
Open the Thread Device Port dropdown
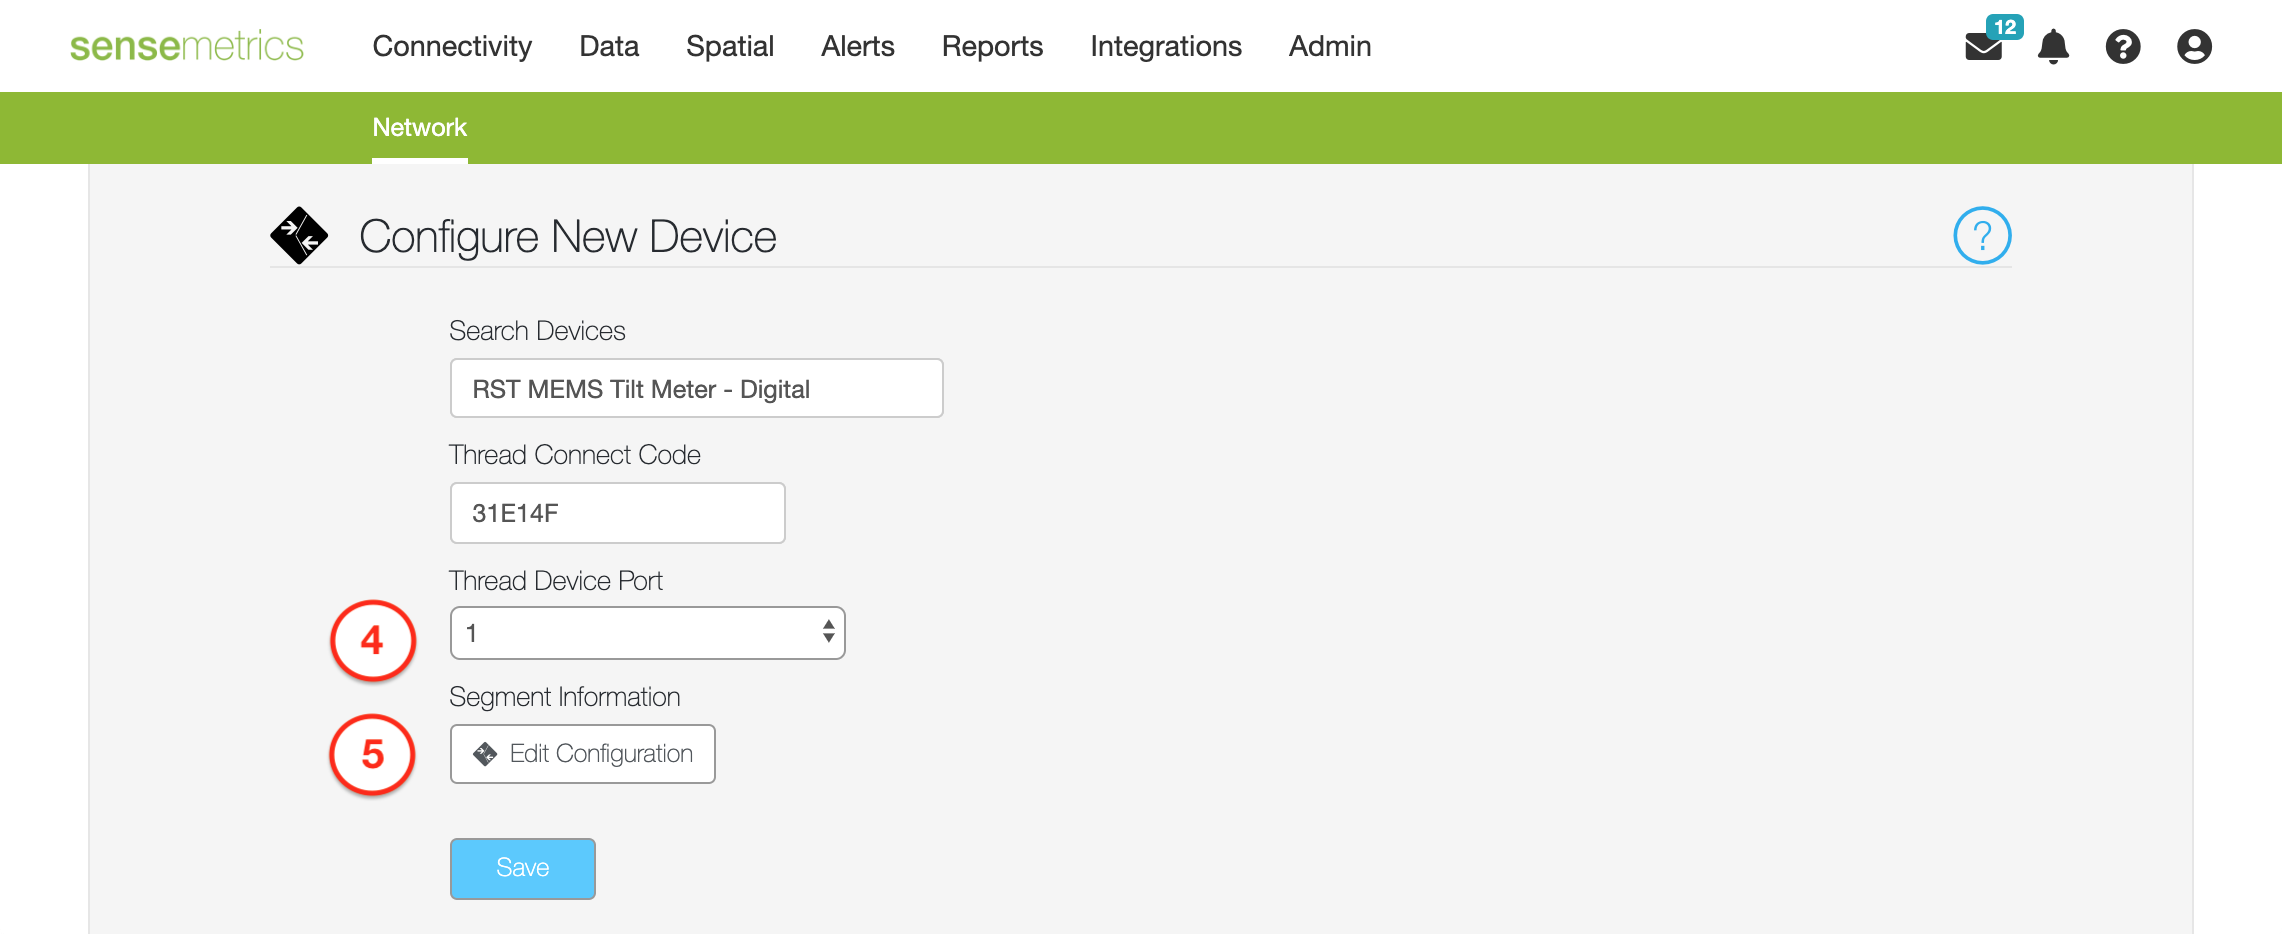647,633
